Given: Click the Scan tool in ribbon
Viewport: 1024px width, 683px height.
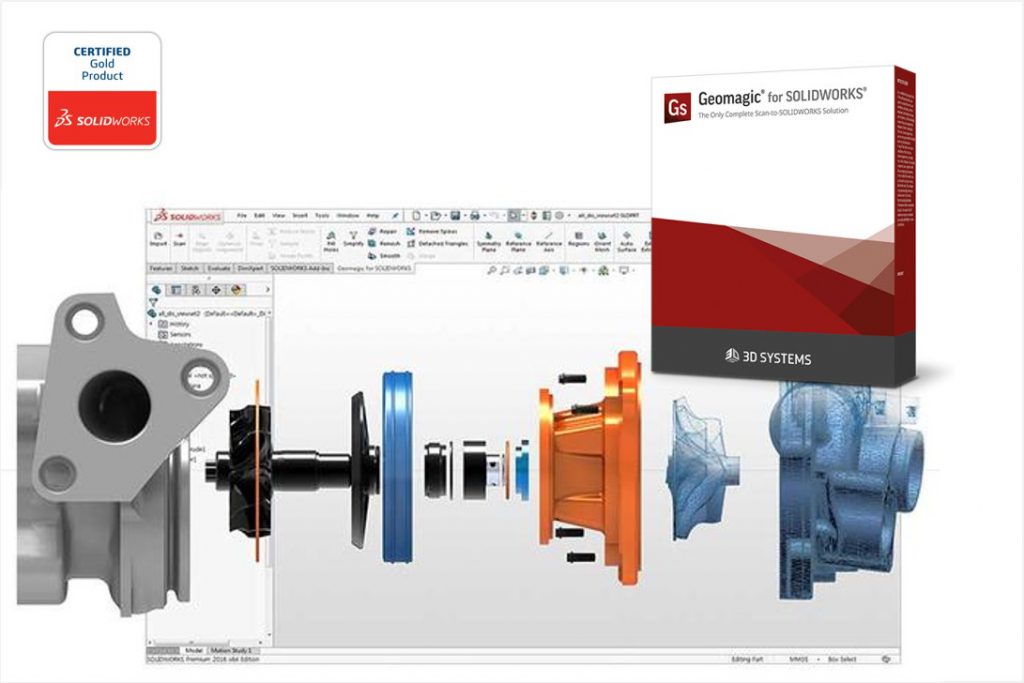Looking at the screenshot, I should [x=180, y=239].
